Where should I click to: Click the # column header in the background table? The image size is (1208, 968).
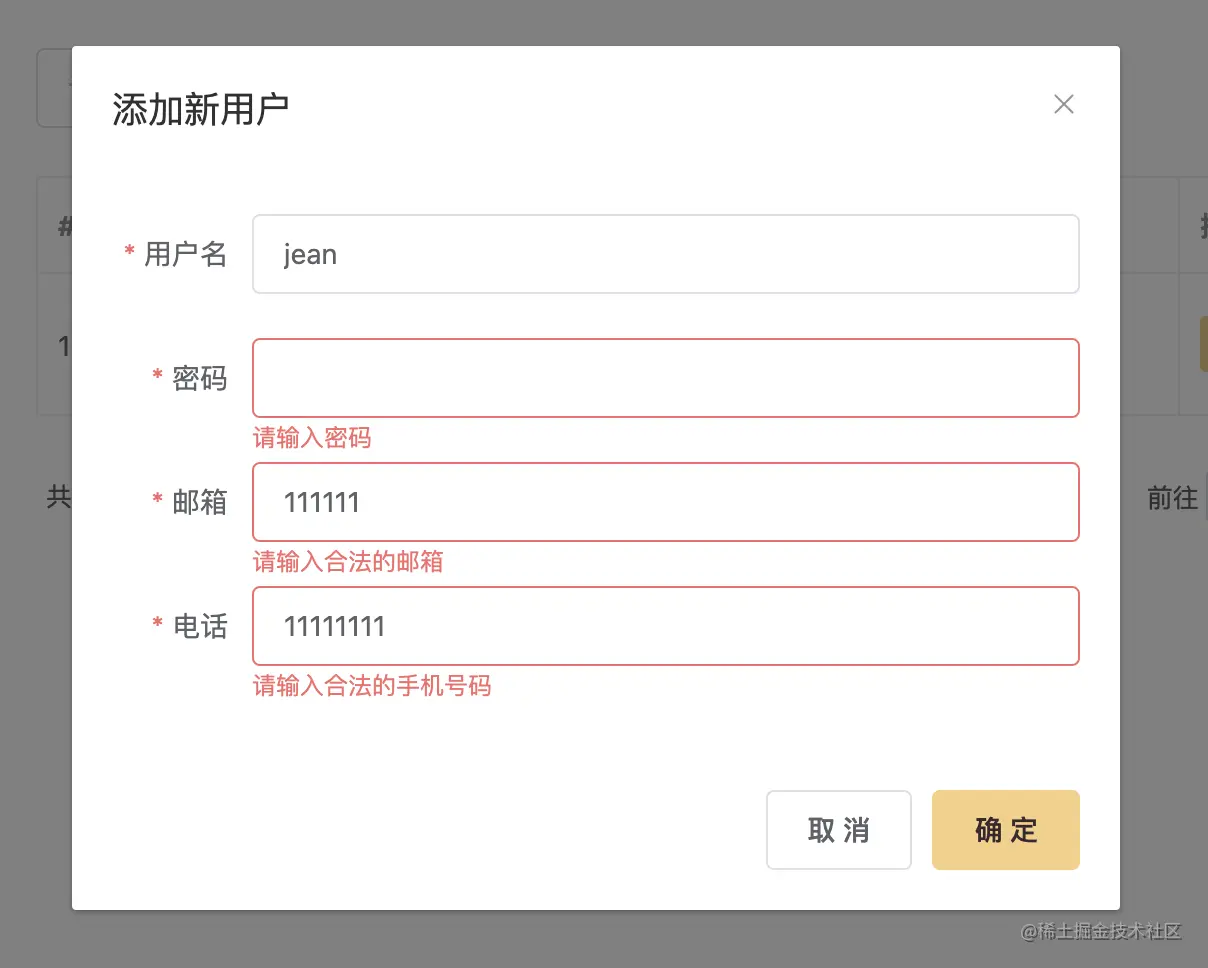64,225
